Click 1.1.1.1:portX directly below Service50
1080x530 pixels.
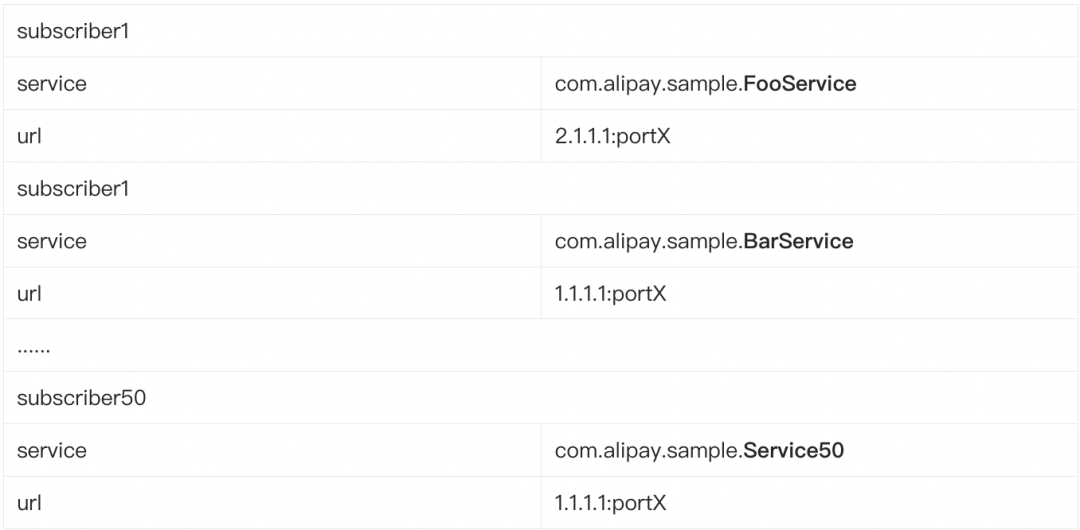[x=610, y=503]
